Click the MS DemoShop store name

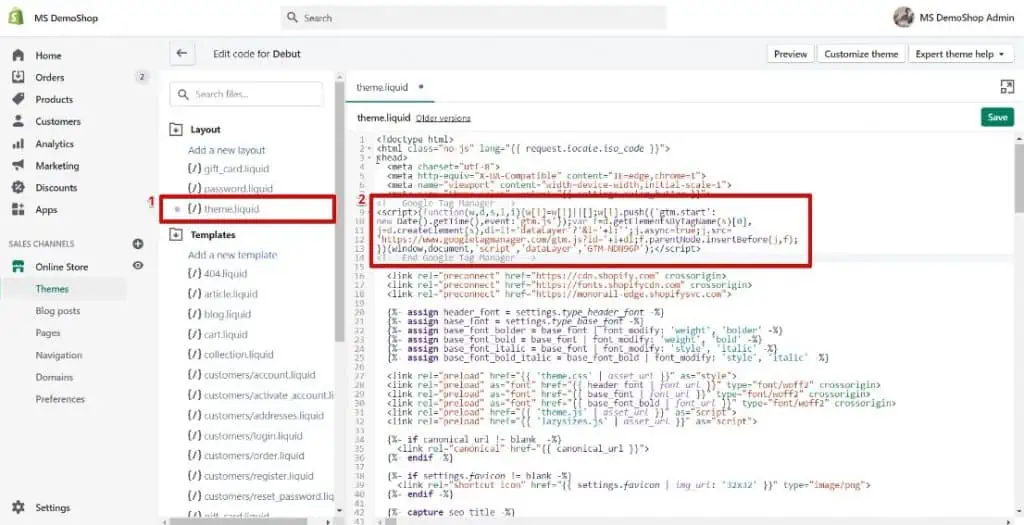66,18
